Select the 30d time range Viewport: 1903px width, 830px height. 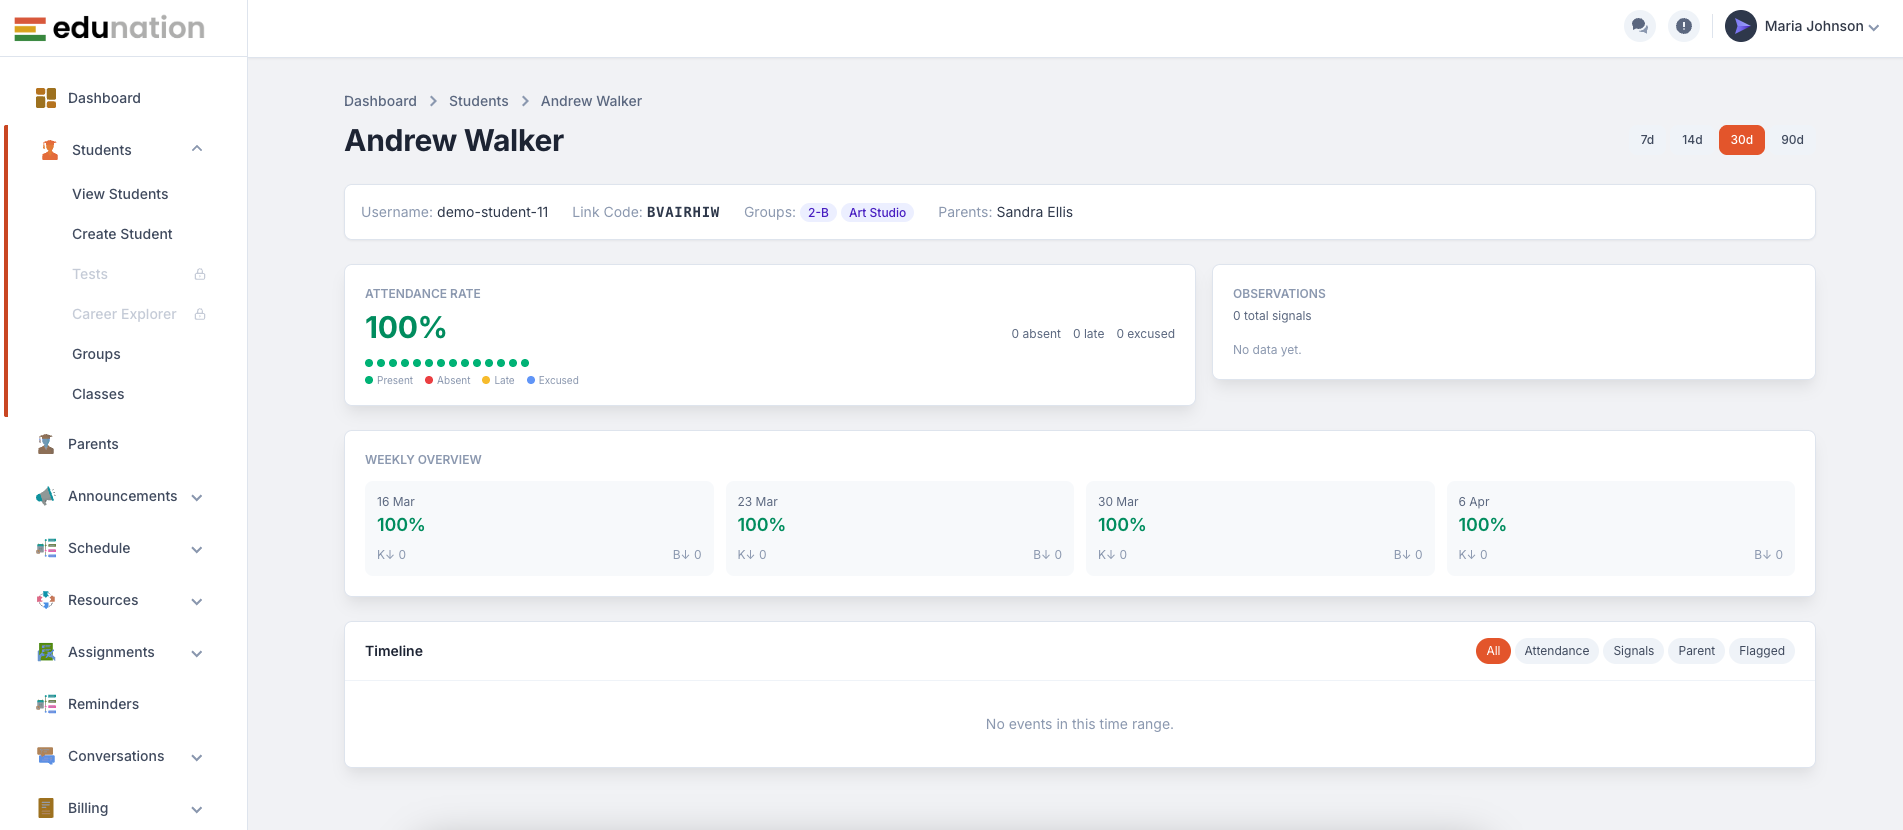pyautogui.click(x=1742, y=140)
